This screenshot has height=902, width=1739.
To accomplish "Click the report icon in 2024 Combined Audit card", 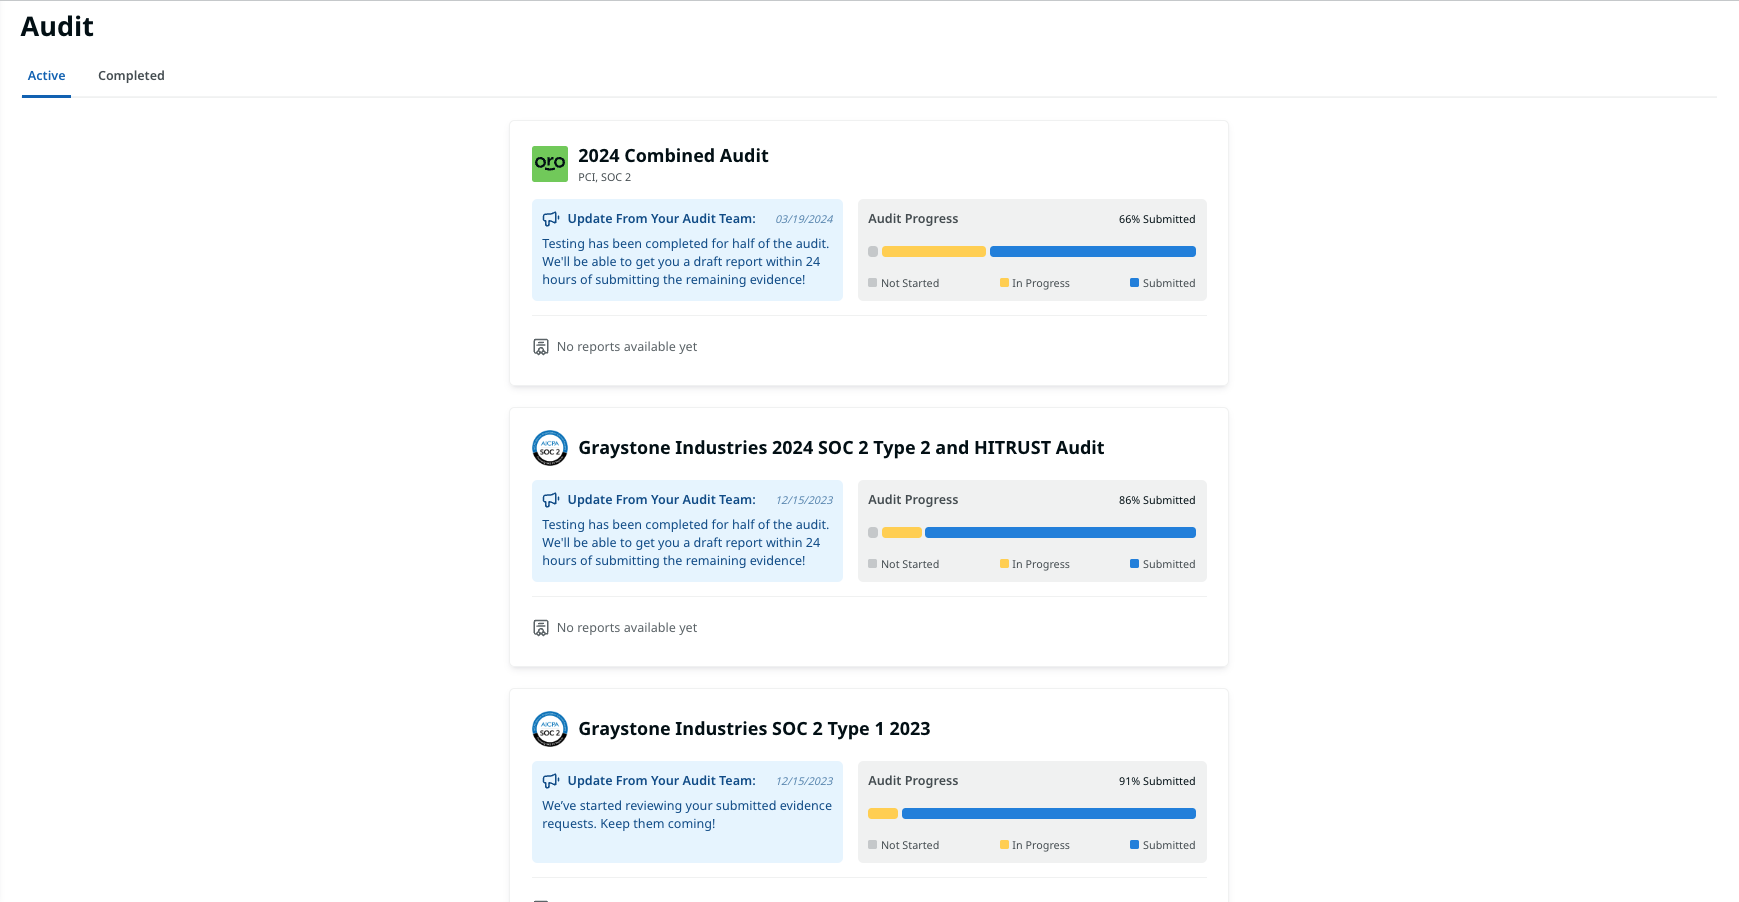I will coord(541,347).
